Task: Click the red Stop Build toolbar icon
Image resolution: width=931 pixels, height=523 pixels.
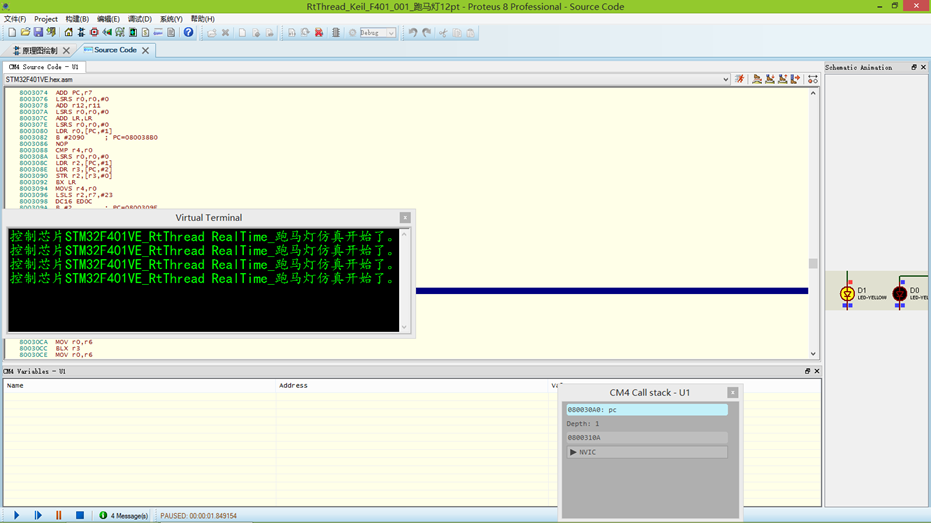Action: (318, 33)
